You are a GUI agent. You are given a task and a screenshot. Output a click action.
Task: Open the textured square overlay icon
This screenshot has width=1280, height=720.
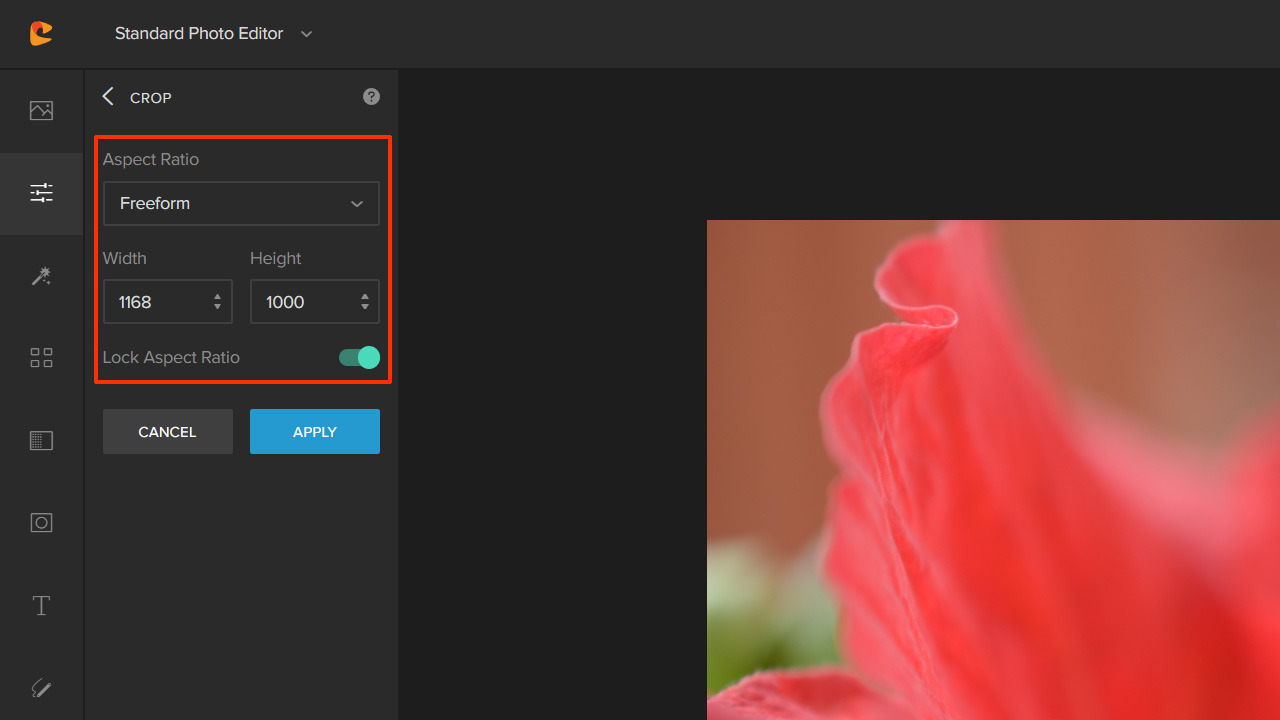coord(41,440)
